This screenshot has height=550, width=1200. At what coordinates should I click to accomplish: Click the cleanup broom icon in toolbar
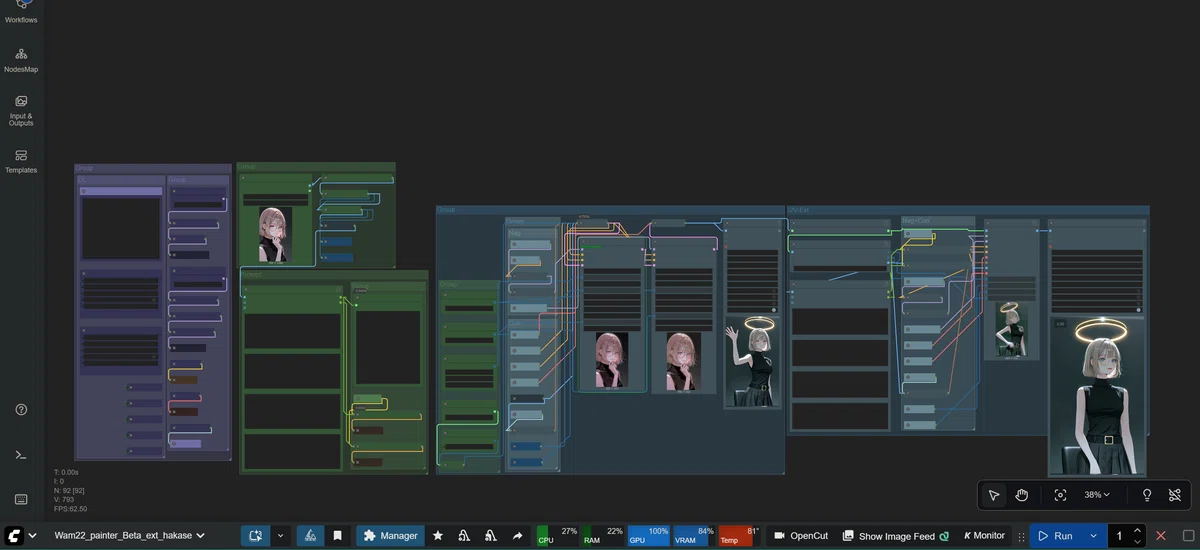point(310,536)
